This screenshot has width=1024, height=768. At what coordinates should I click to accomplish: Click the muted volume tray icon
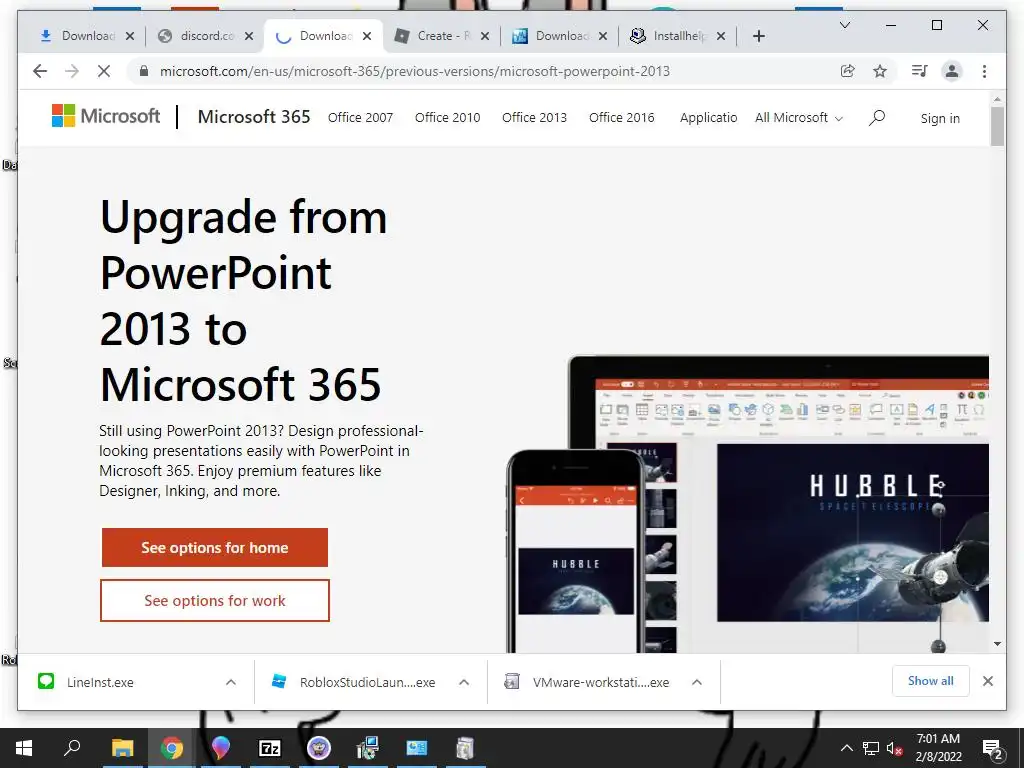pos(895,748)
